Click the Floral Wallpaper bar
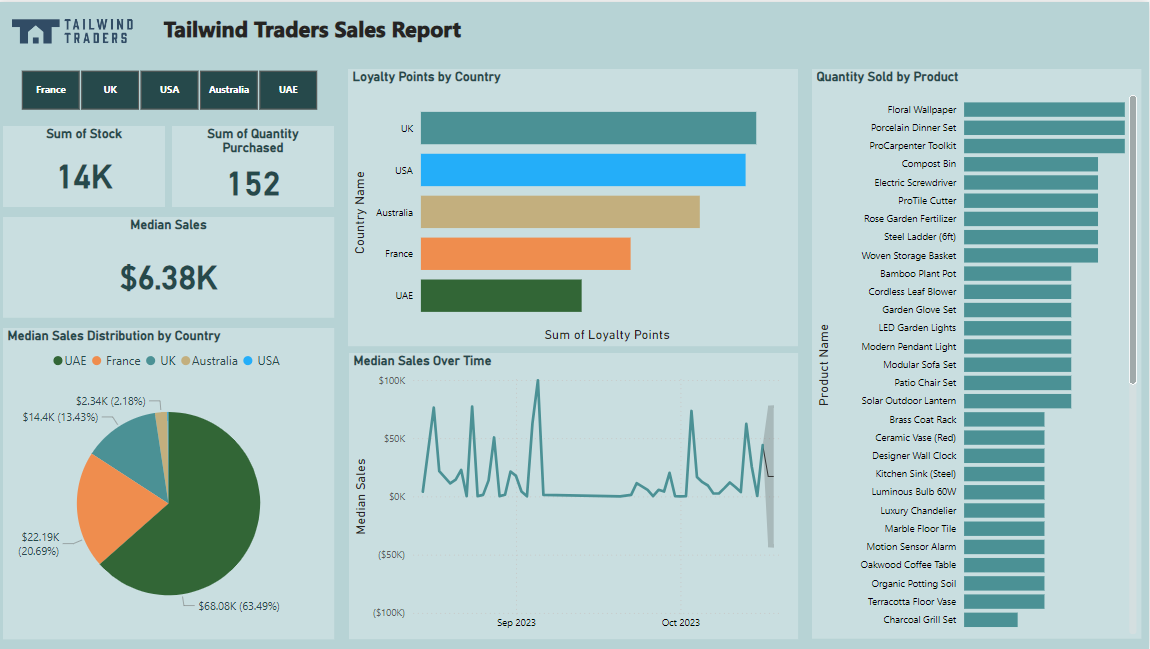Screen dimensions: 1150x649 tap(1044, 109)
